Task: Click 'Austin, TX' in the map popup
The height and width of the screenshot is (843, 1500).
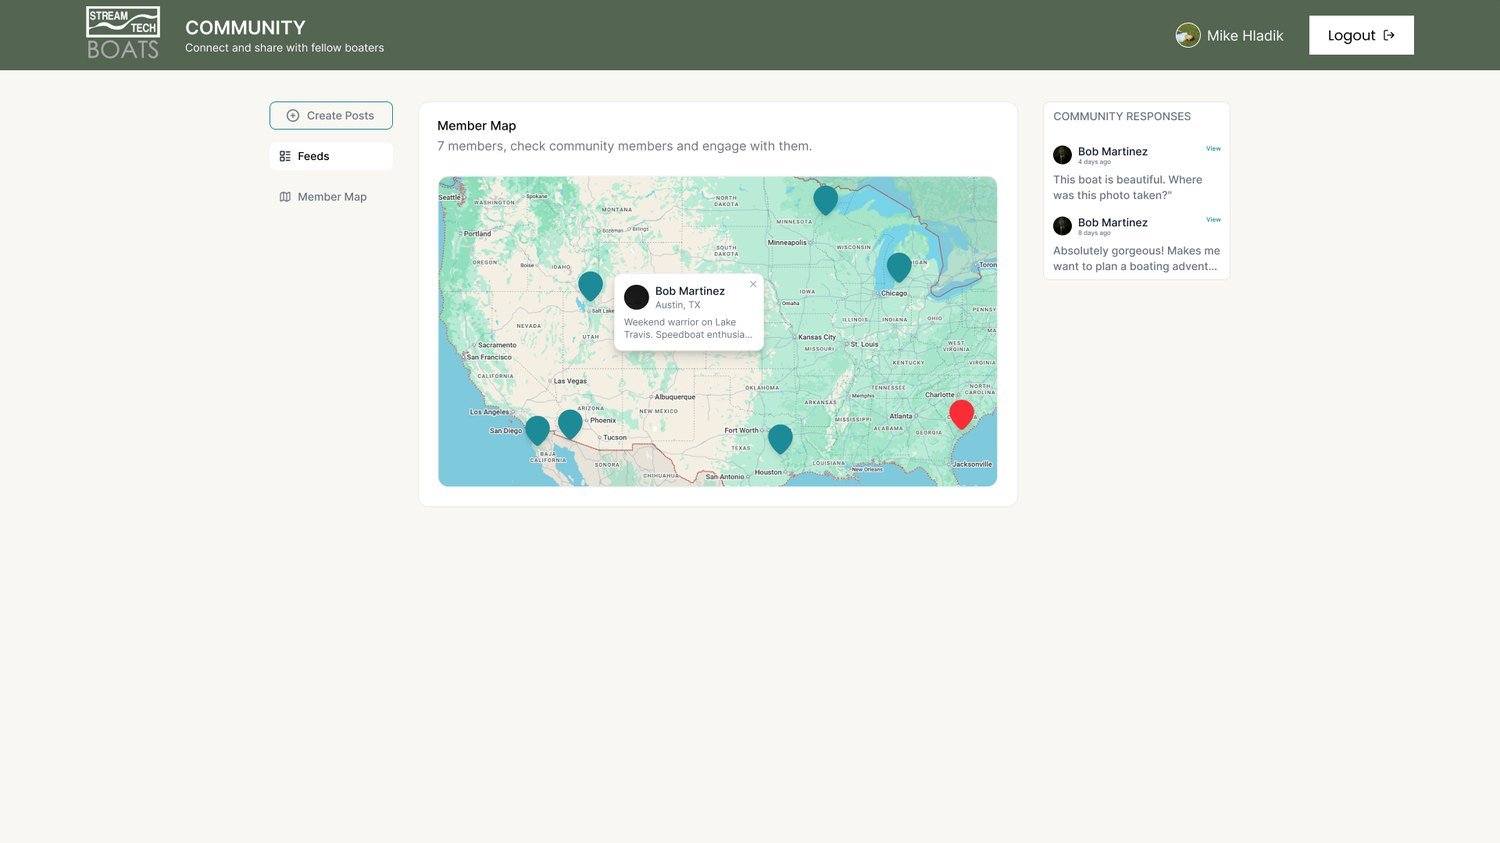Action: [678, 305]
